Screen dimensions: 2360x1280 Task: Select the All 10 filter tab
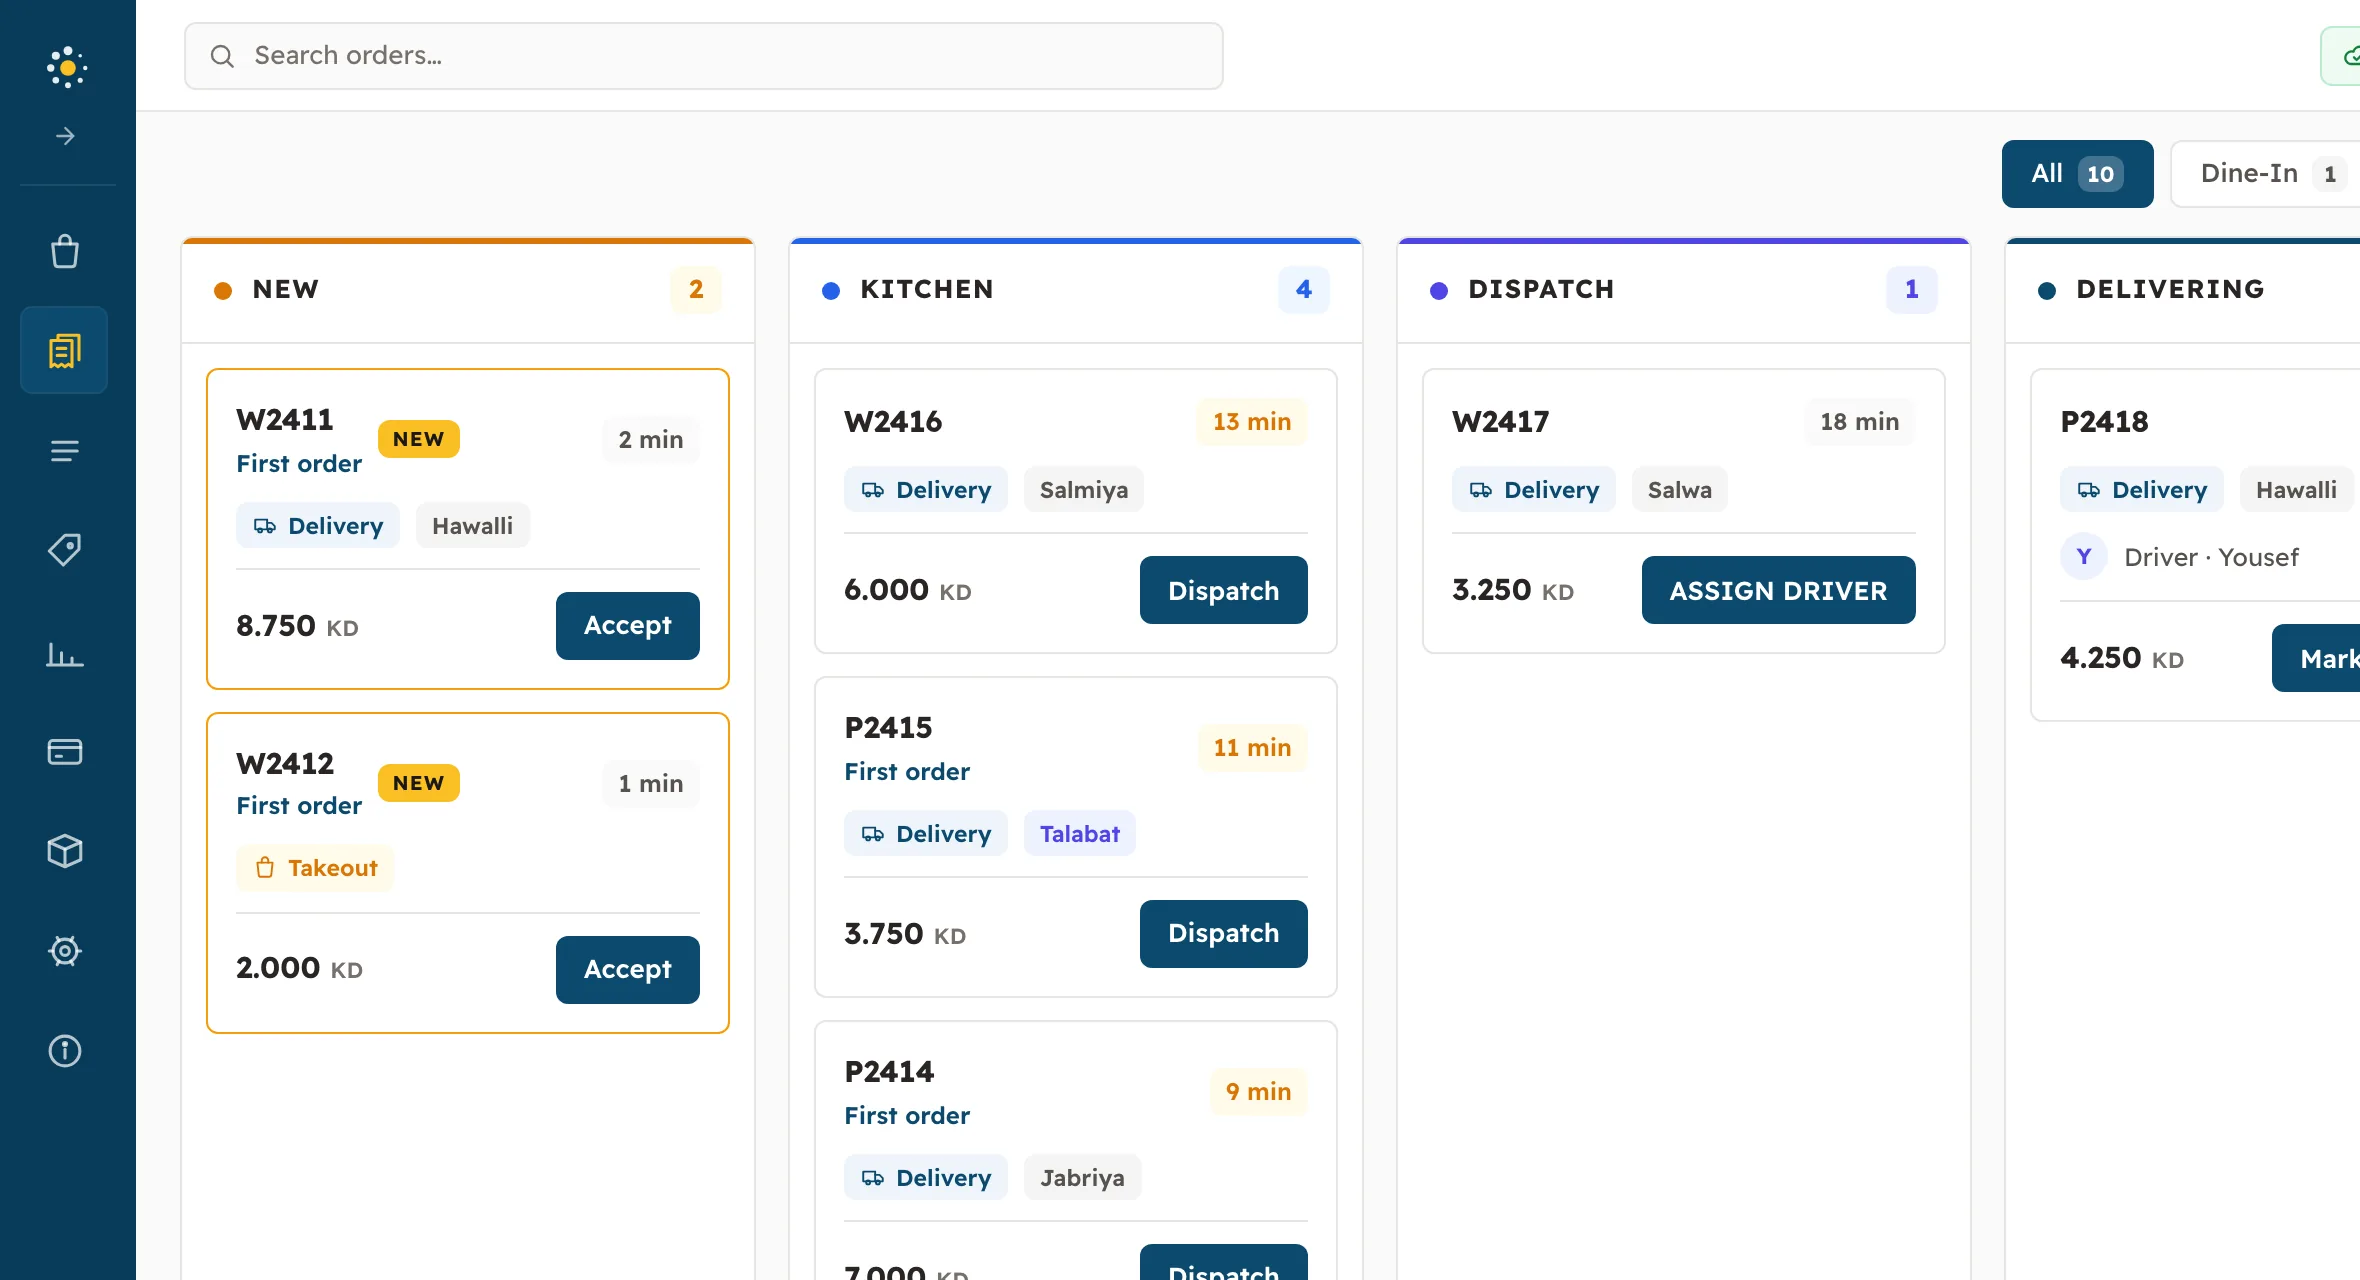[2077, 174]
